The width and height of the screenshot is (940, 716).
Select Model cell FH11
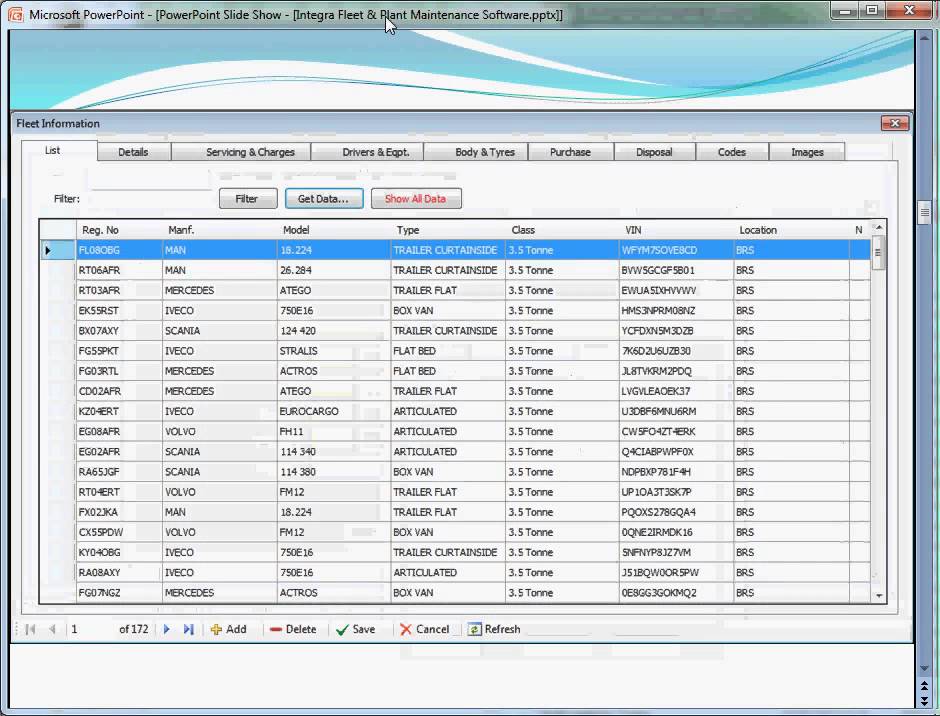(333, 432)
